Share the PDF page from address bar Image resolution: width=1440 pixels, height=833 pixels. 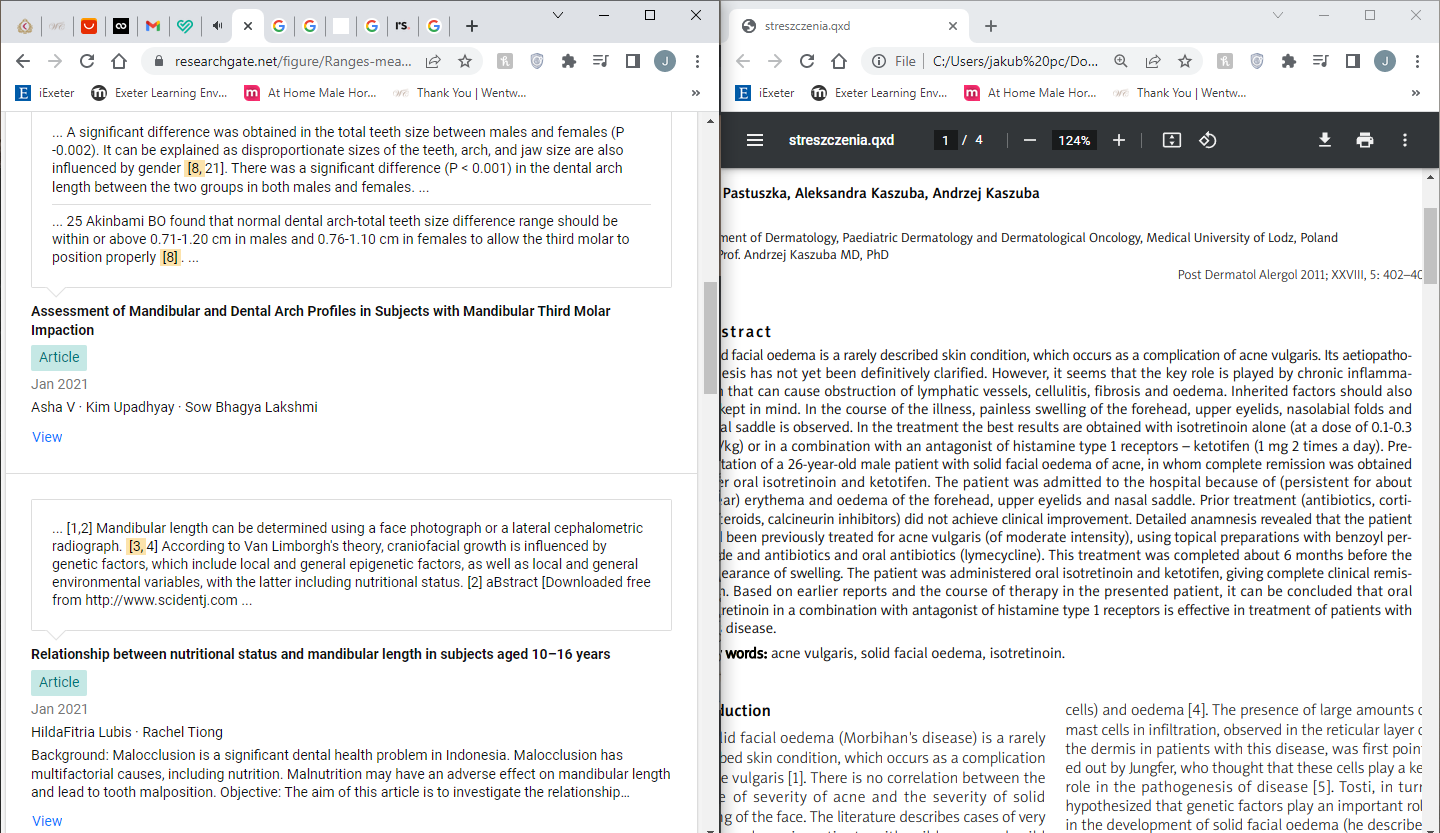pyautogui.click(x=1153, y=61)
